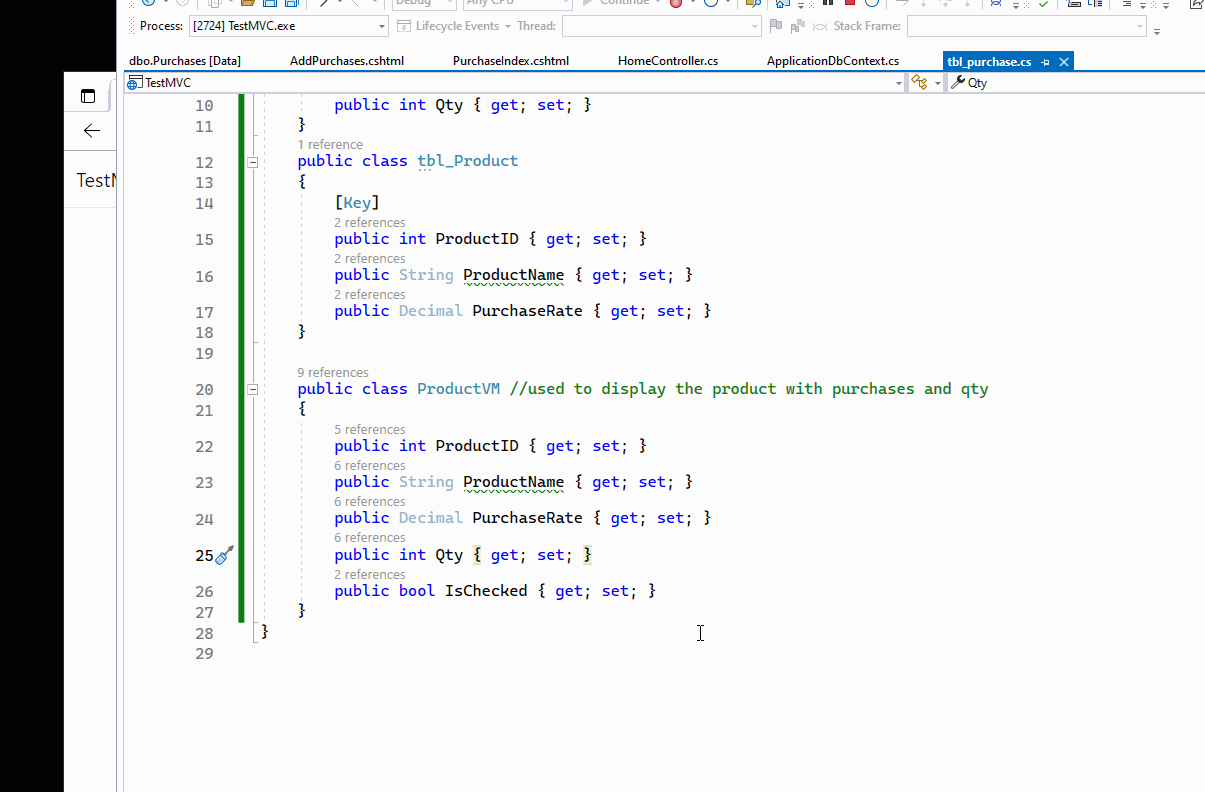Click the tab panel icon in the browser window behind
The image size is (1205, 792).
click(x=88, y=97)
